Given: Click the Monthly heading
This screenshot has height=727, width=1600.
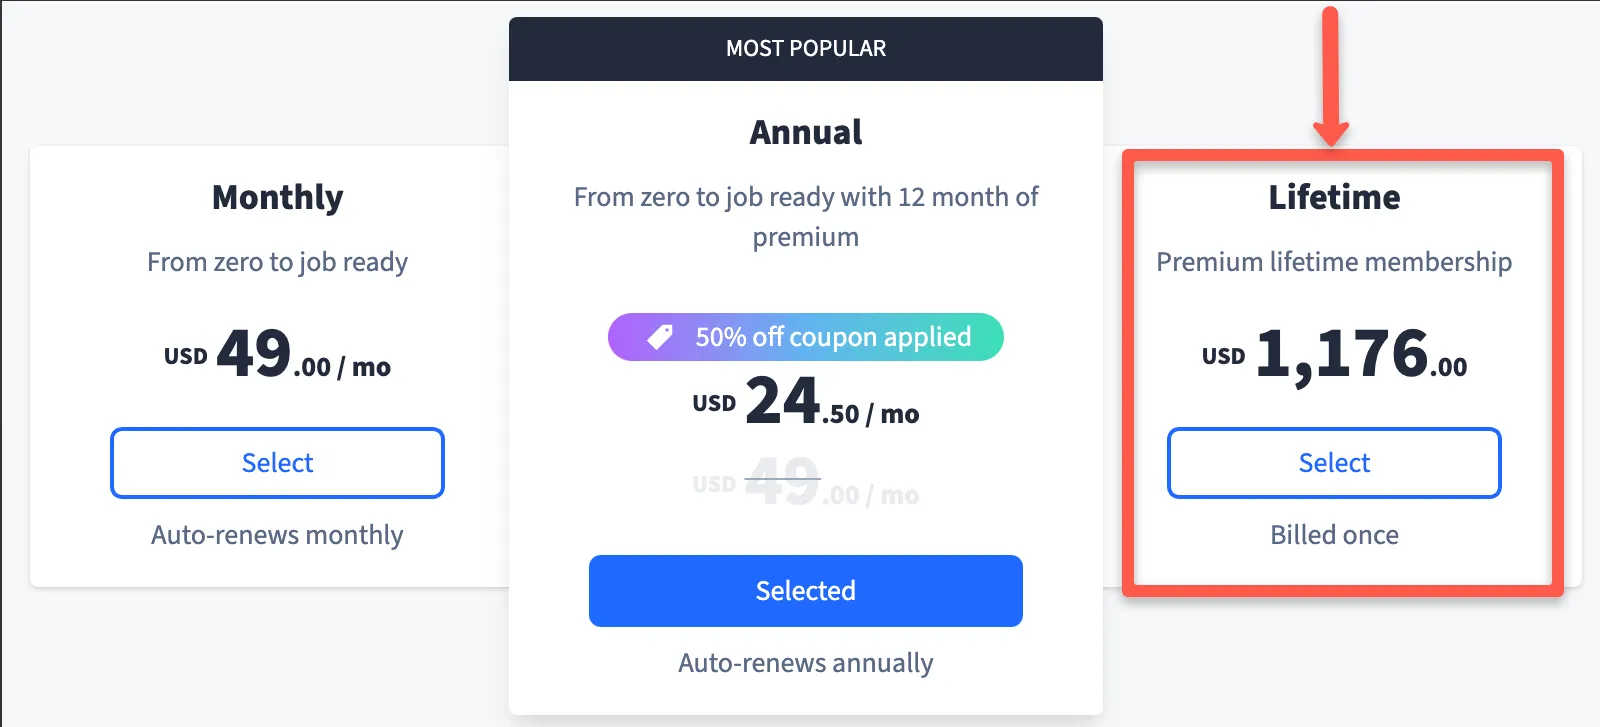Looking at the screenshot, I should tap(277, 198).
